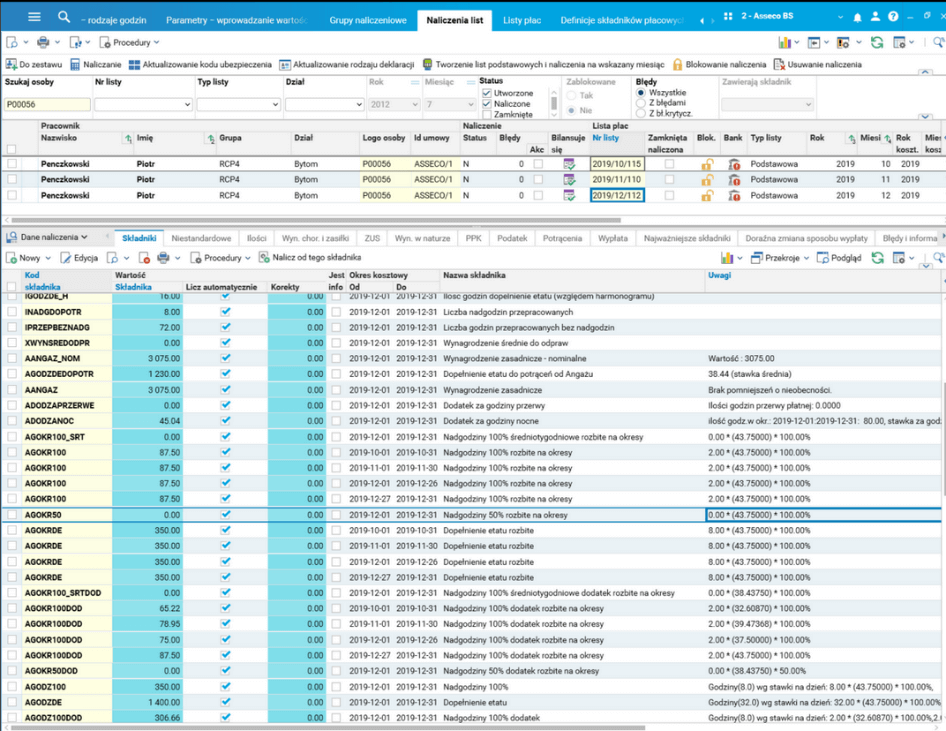Click the help question mark icon
946x731 pixels.
tap(894, 17)
